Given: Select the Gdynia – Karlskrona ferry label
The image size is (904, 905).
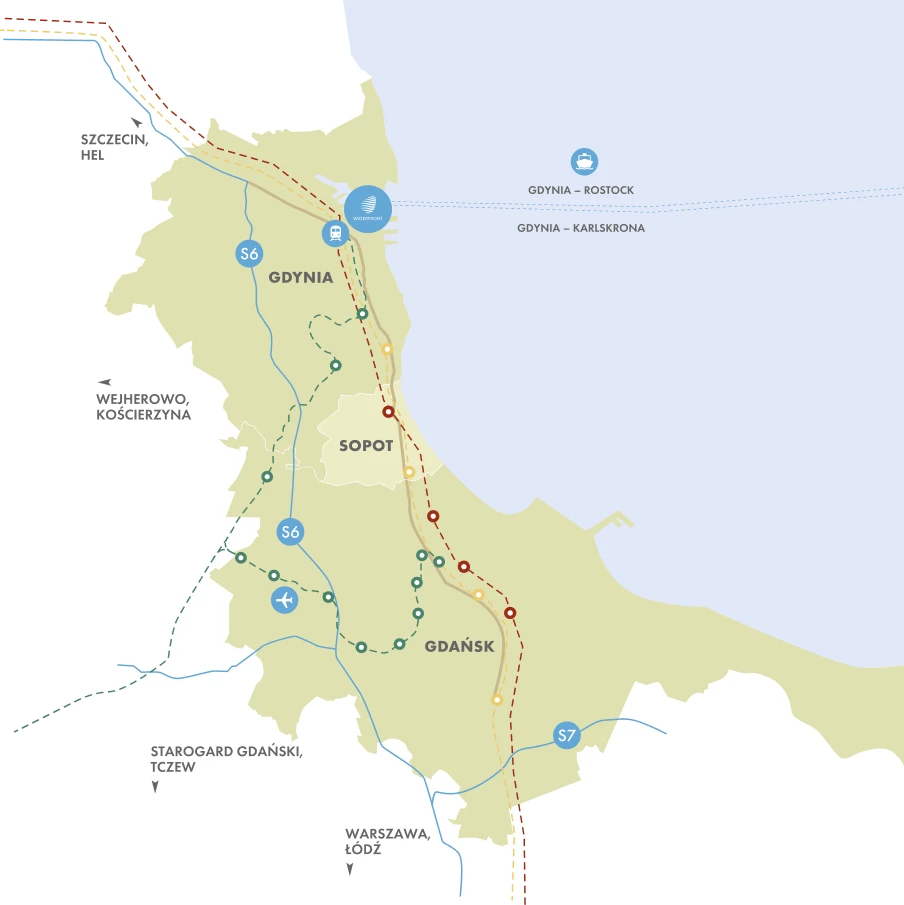Looking at the screenshot, I should point(581,228).
